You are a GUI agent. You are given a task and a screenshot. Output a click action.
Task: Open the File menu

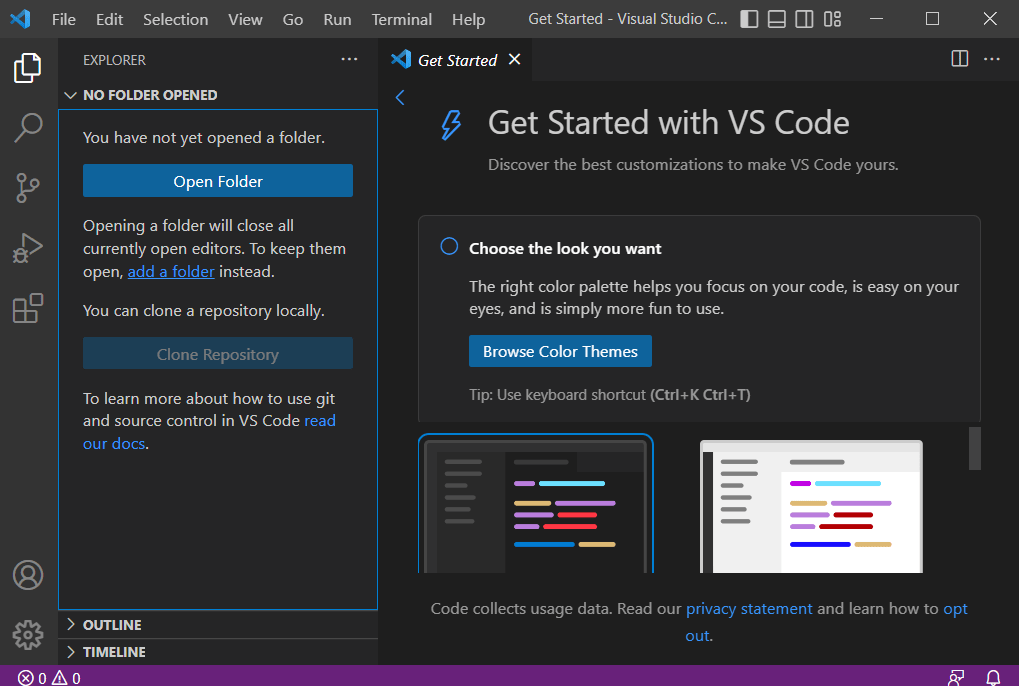point(64,19)
